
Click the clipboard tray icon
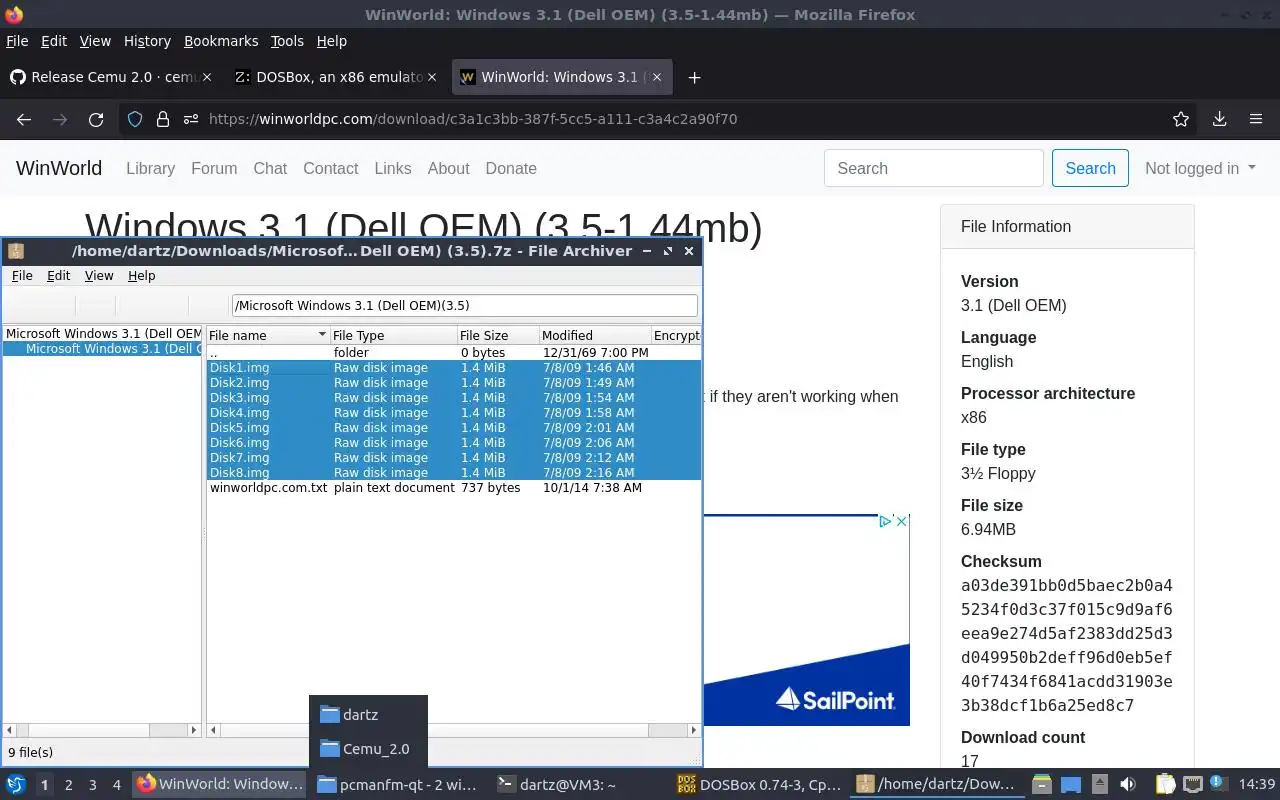[x=1166, y=784]
